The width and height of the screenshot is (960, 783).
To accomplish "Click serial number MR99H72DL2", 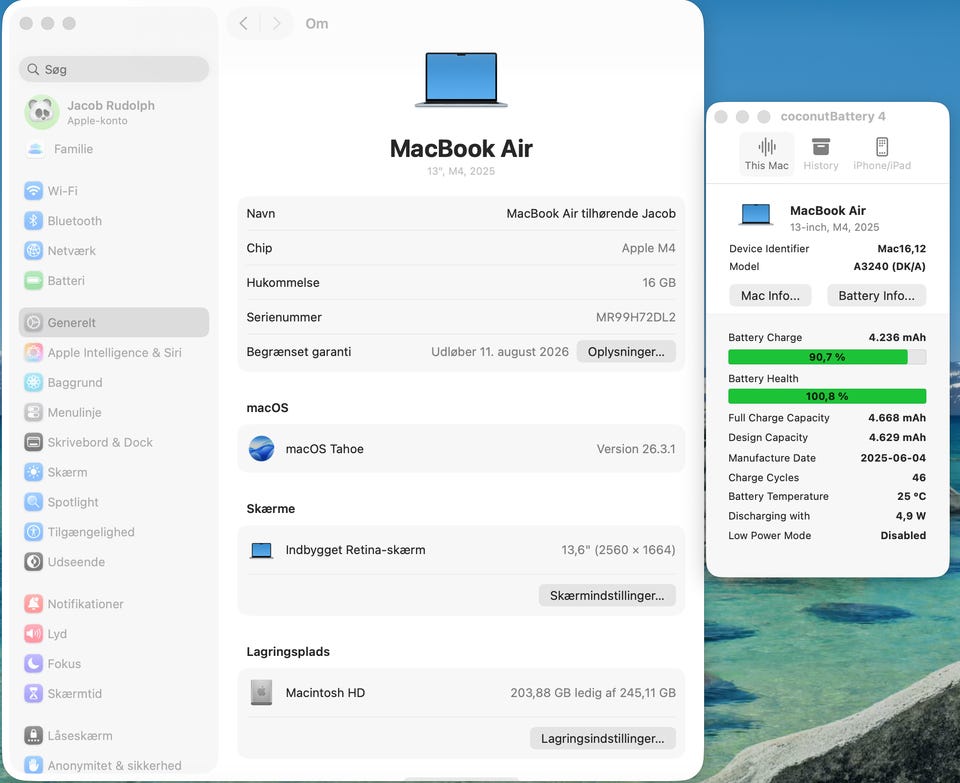I will [x=636, y=317].
